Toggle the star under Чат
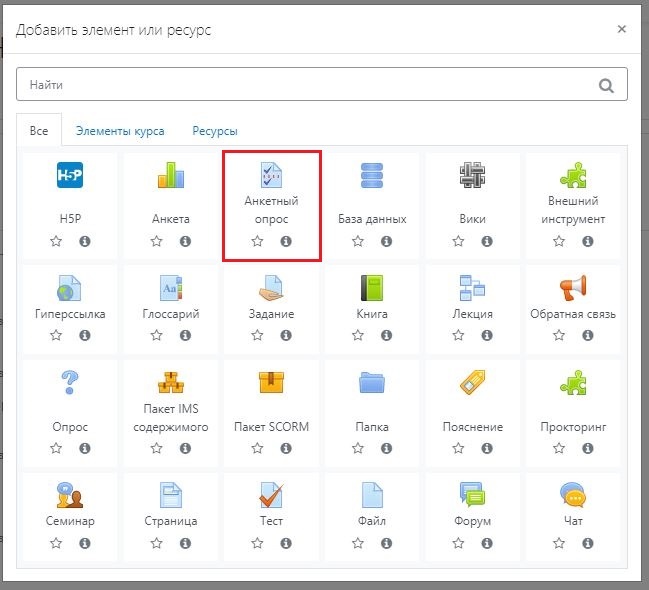649x590 pixels. [559, 543]
